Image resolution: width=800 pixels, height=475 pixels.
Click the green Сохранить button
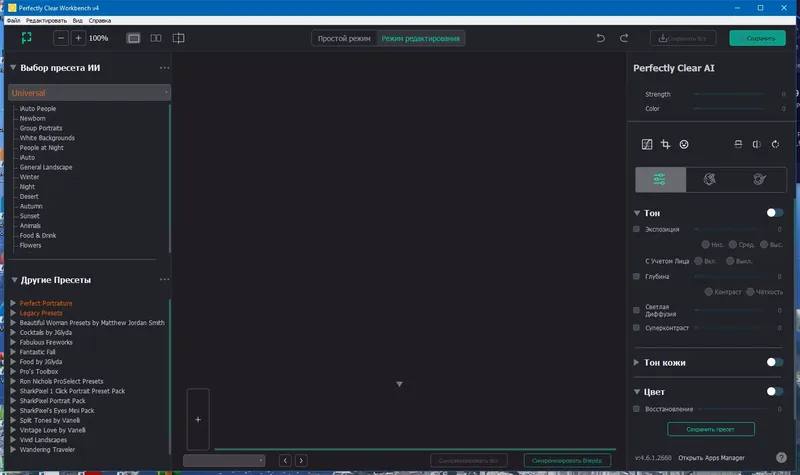pyautogui.click(x=757, y=38)
